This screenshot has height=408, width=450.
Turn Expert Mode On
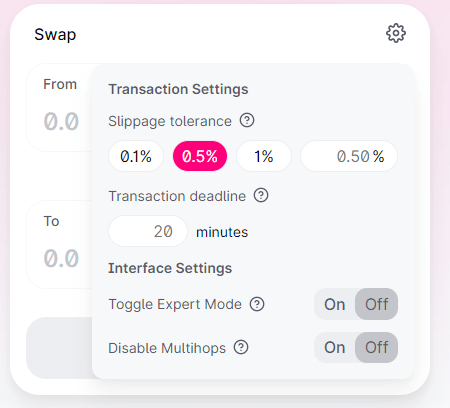click(x=335, y=304)
